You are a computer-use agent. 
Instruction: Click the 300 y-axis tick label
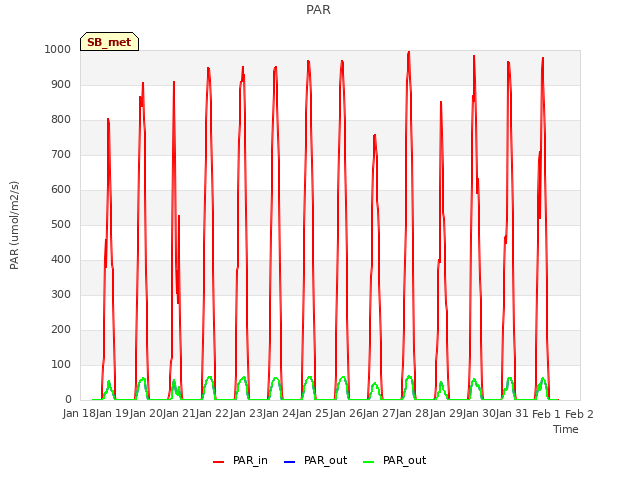[x=61, y=294]
